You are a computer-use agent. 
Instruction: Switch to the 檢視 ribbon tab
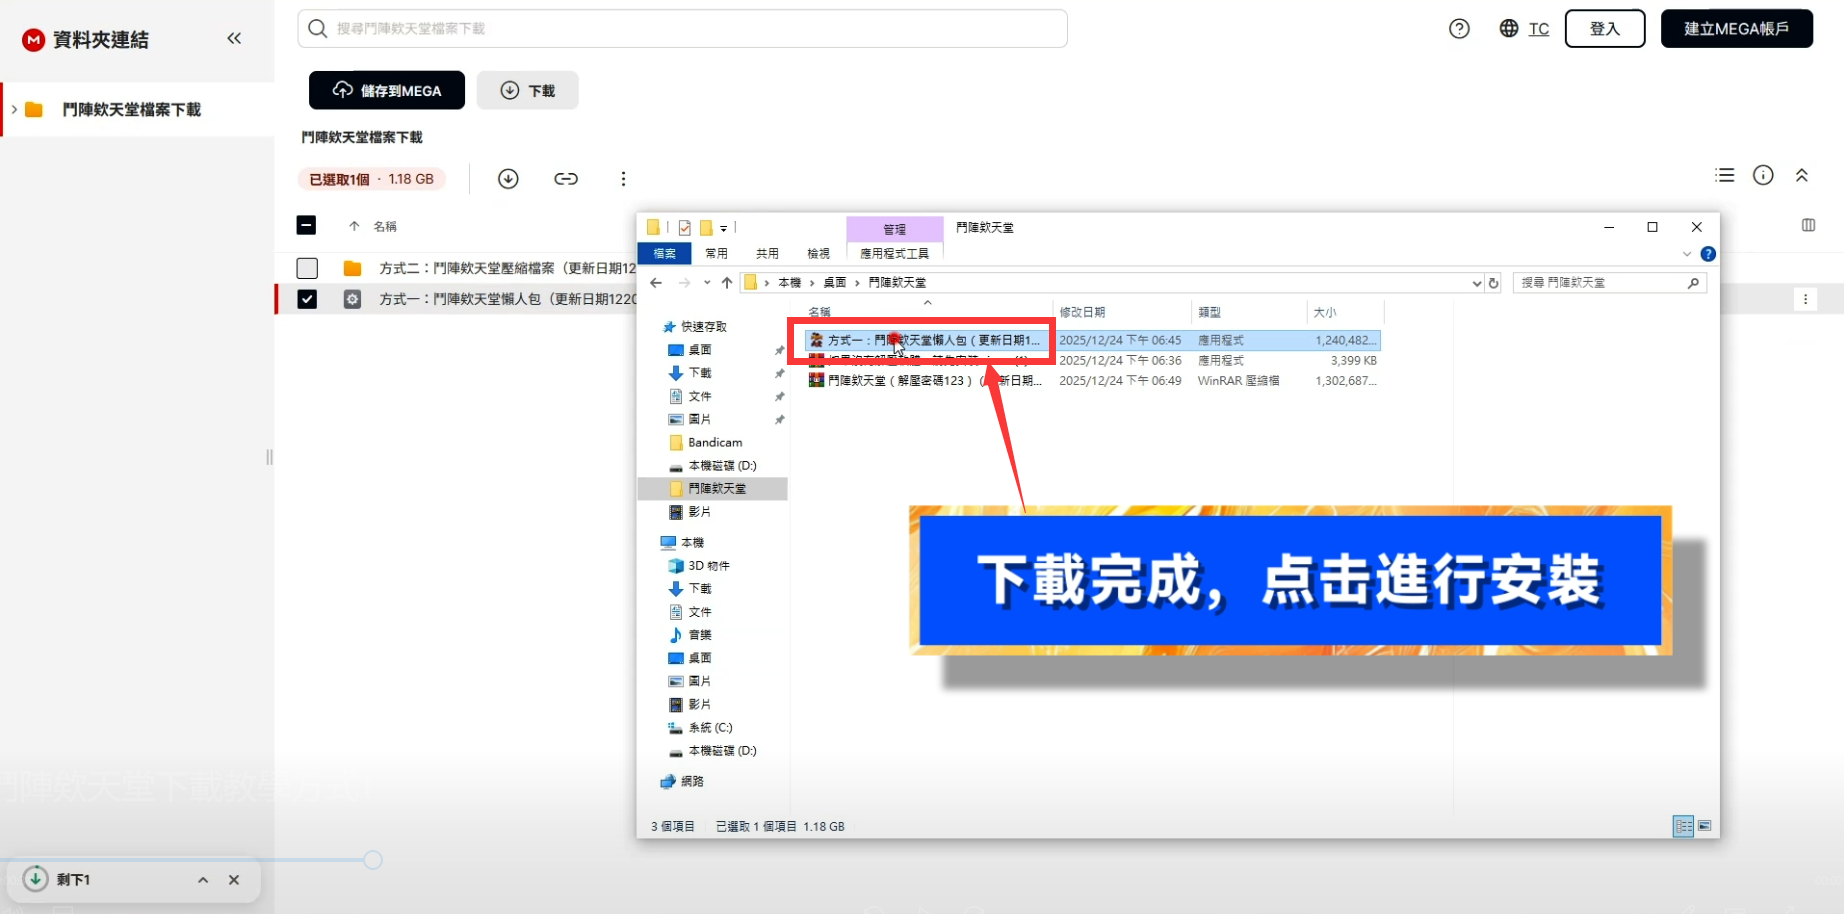tap(817, 253)
